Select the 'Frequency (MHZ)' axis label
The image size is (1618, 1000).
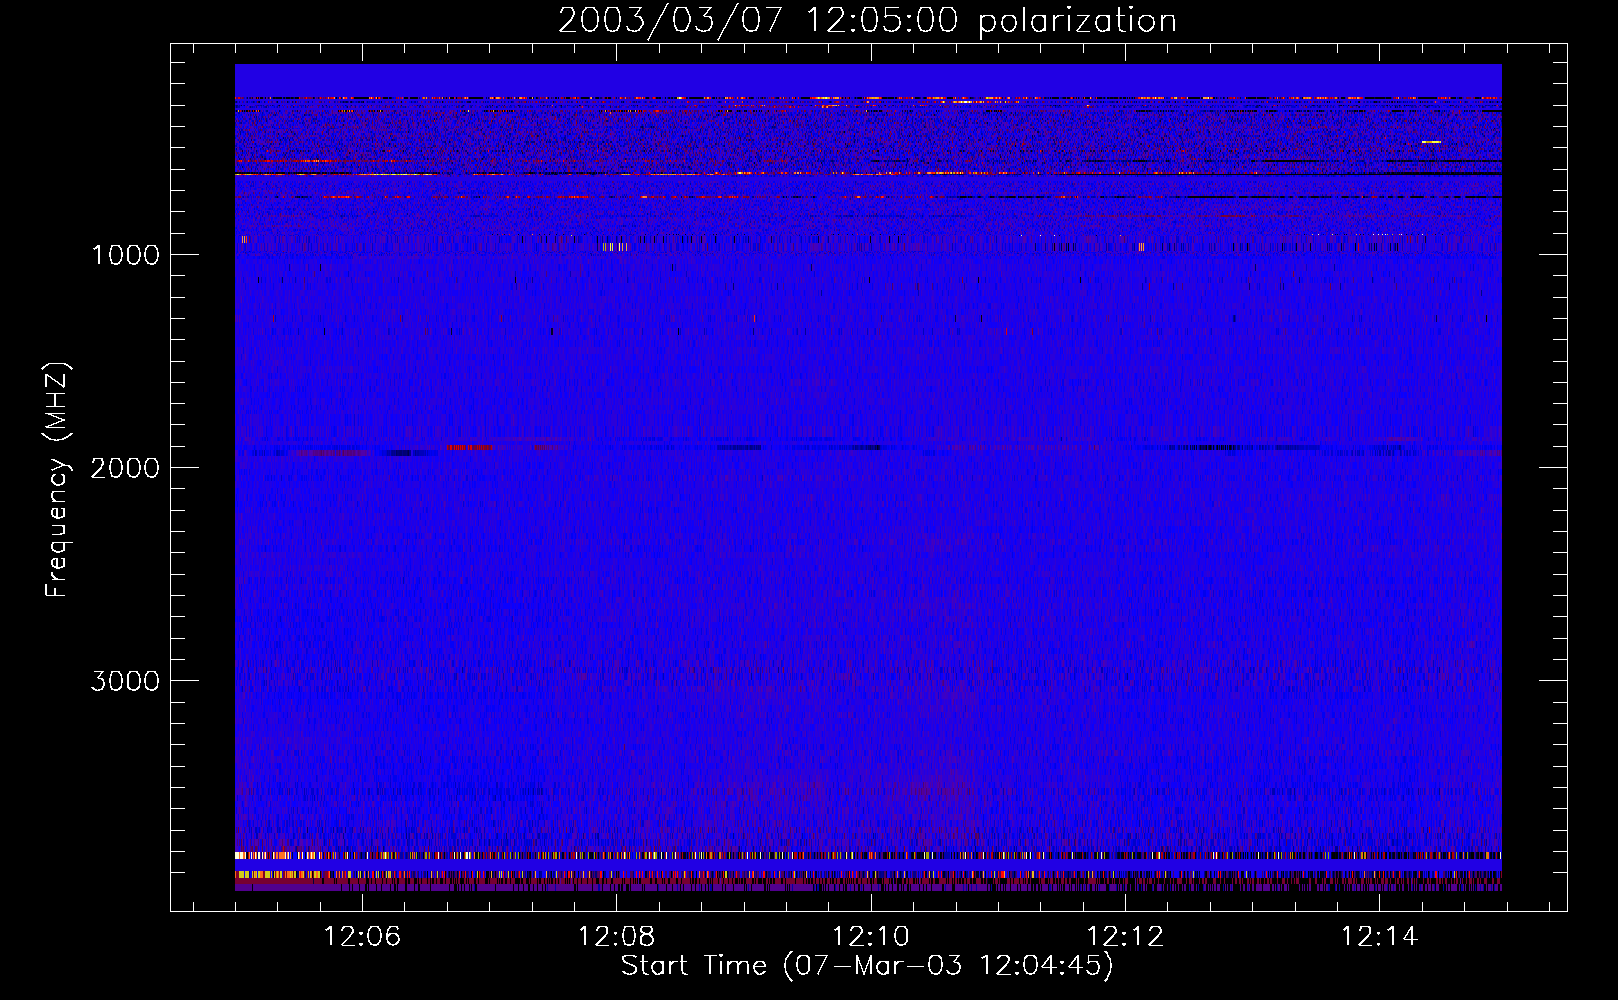pos(57,480)
